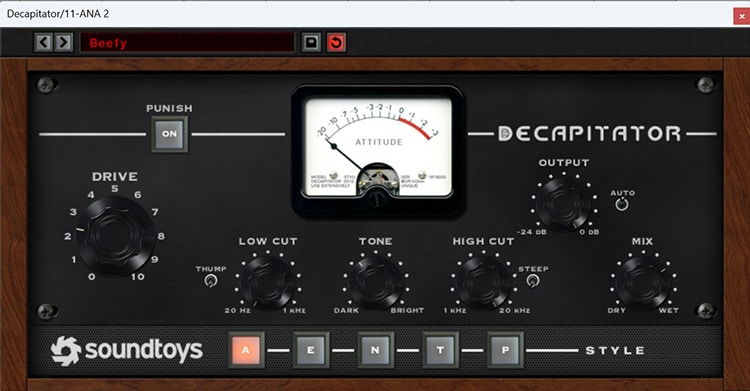Go to next preset with right arrow
This screenshot has height=391, width=750.
[63, 43]
